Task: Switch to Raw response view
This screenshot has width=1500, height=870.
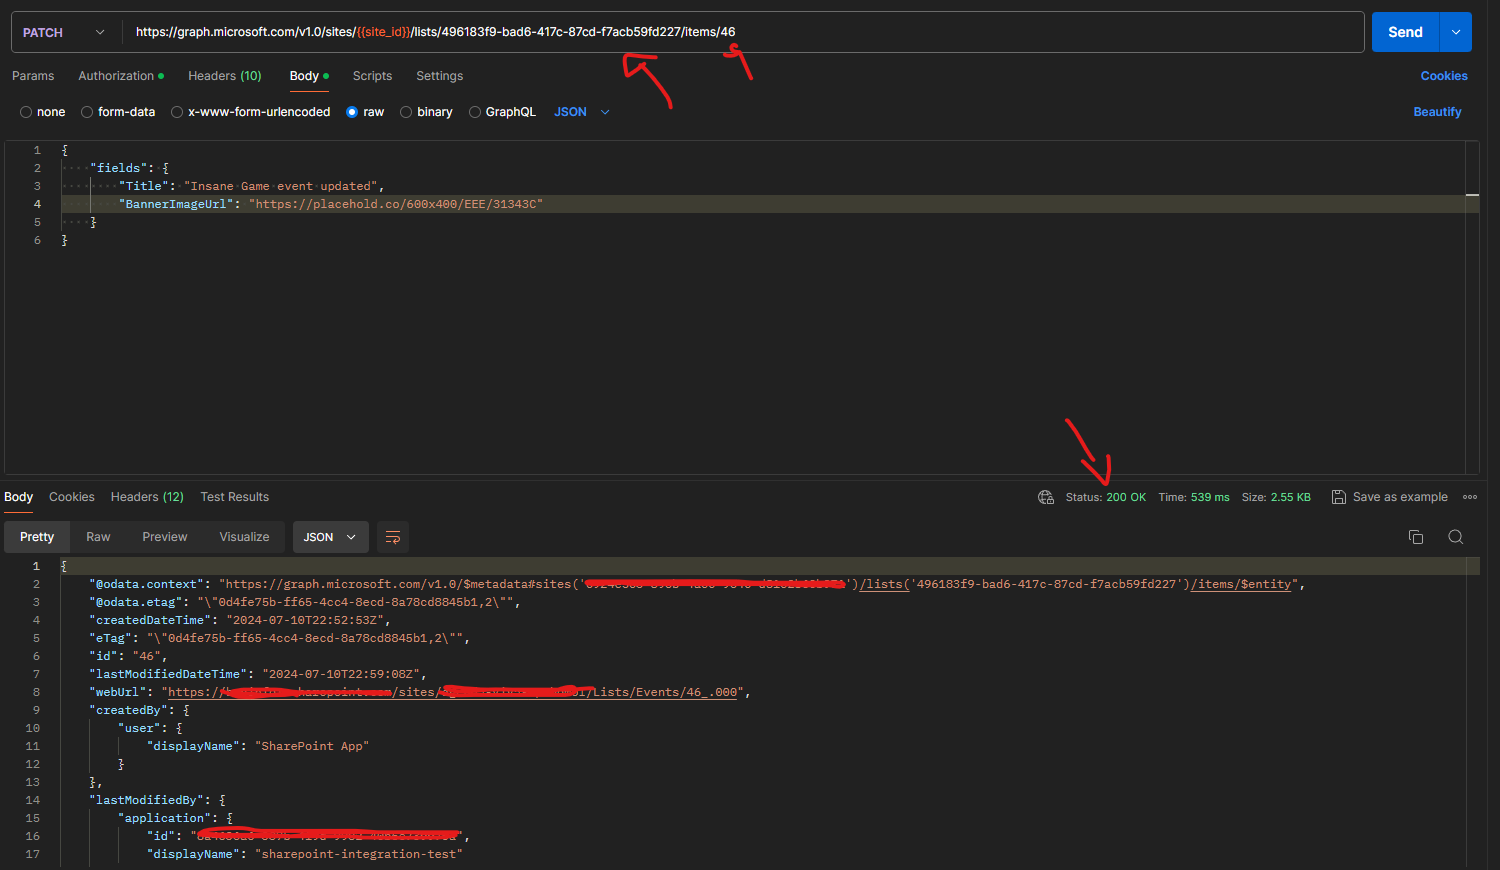Action: click(x=98, y=537)
